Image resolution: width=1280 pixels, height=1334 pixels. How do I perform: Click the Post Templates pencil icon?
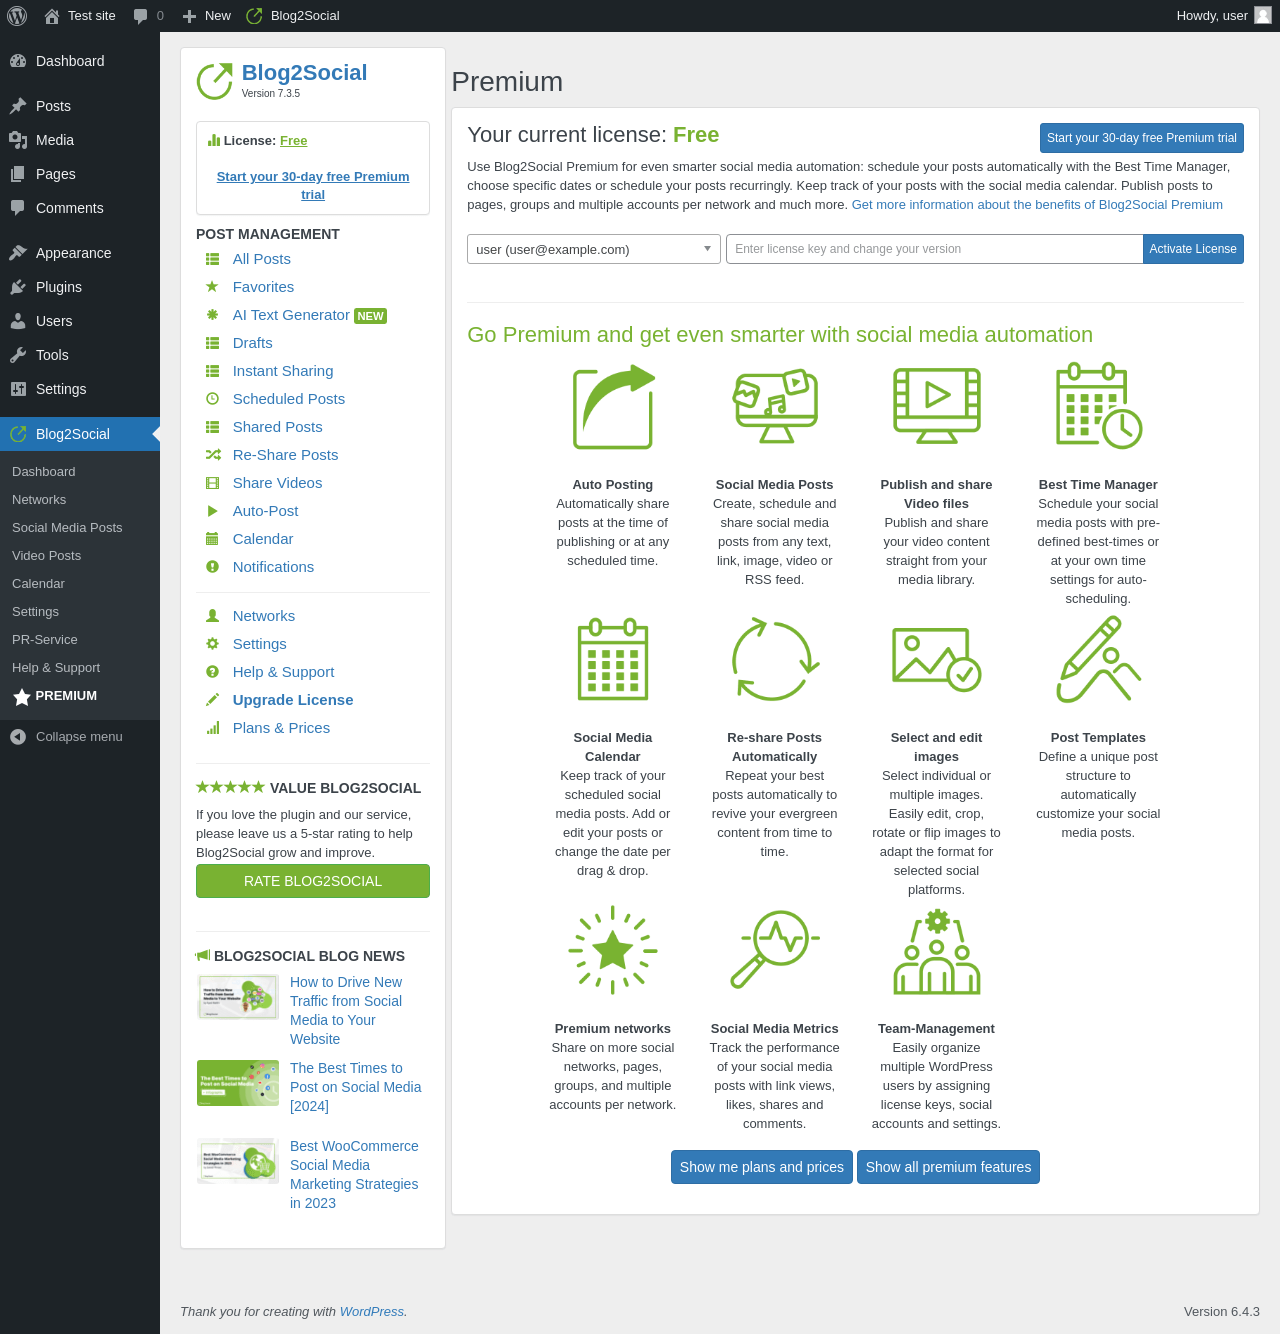[x=1098, y=659]
